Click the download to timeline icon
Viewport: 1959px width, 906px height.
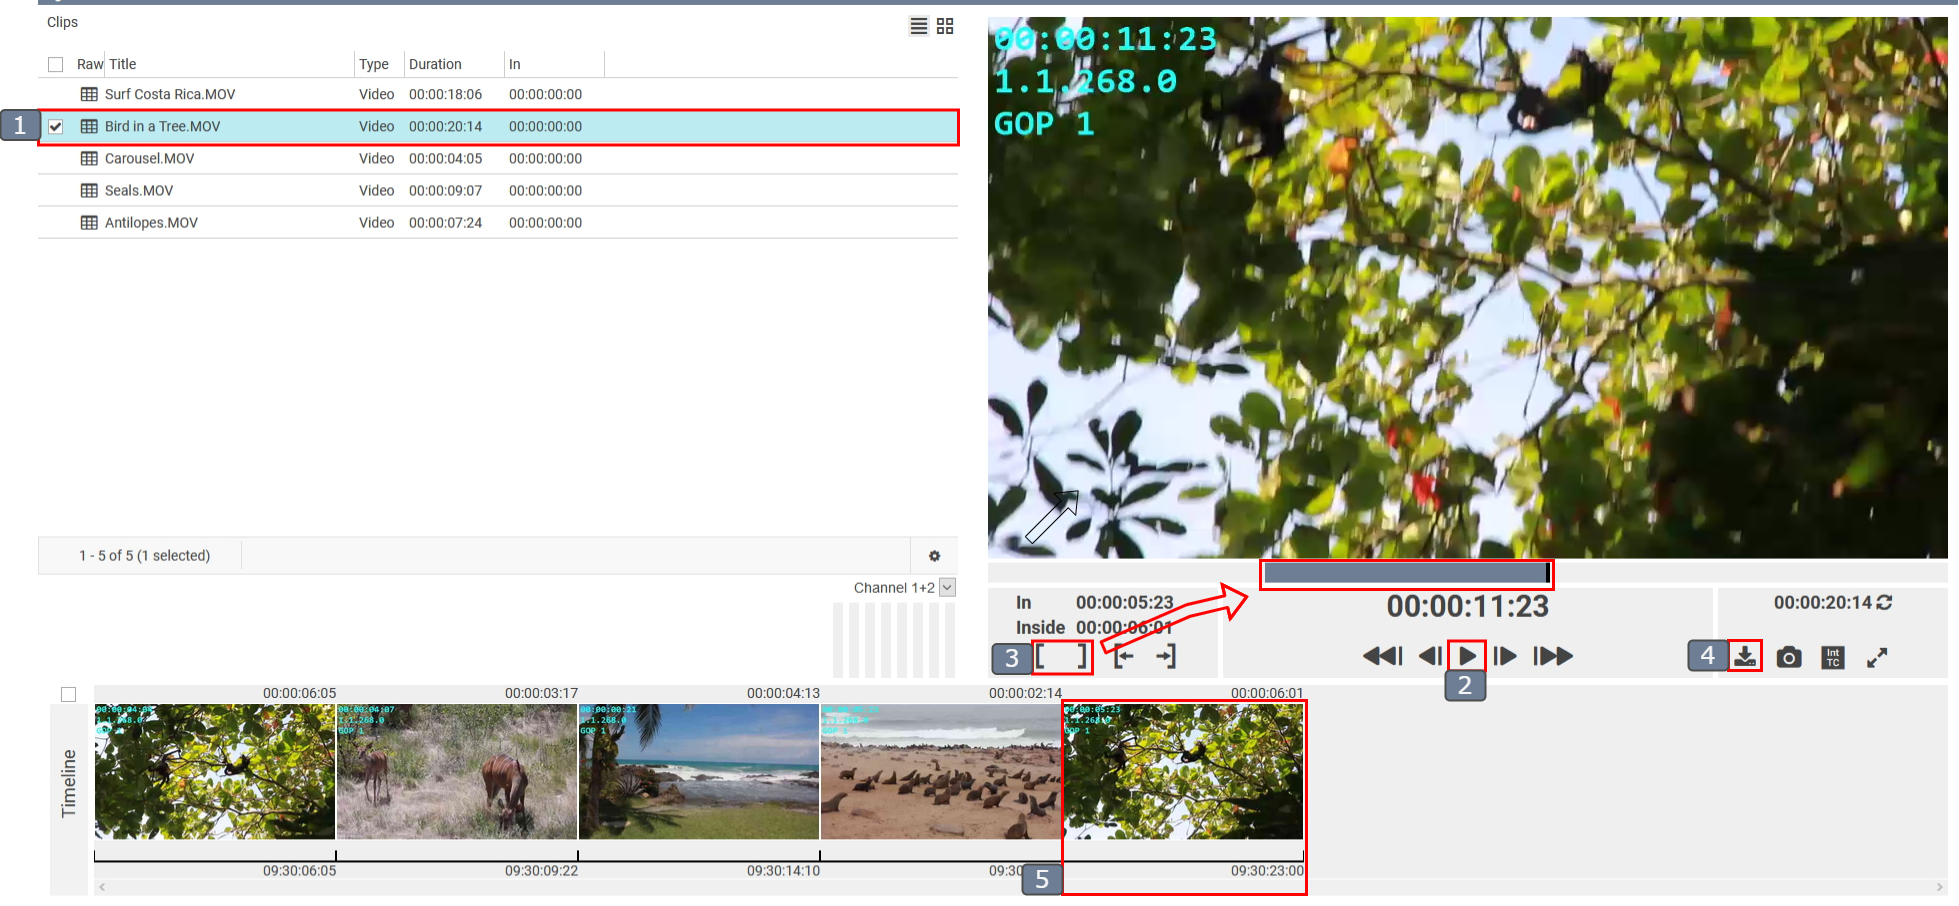click(x=1745, y=656)
